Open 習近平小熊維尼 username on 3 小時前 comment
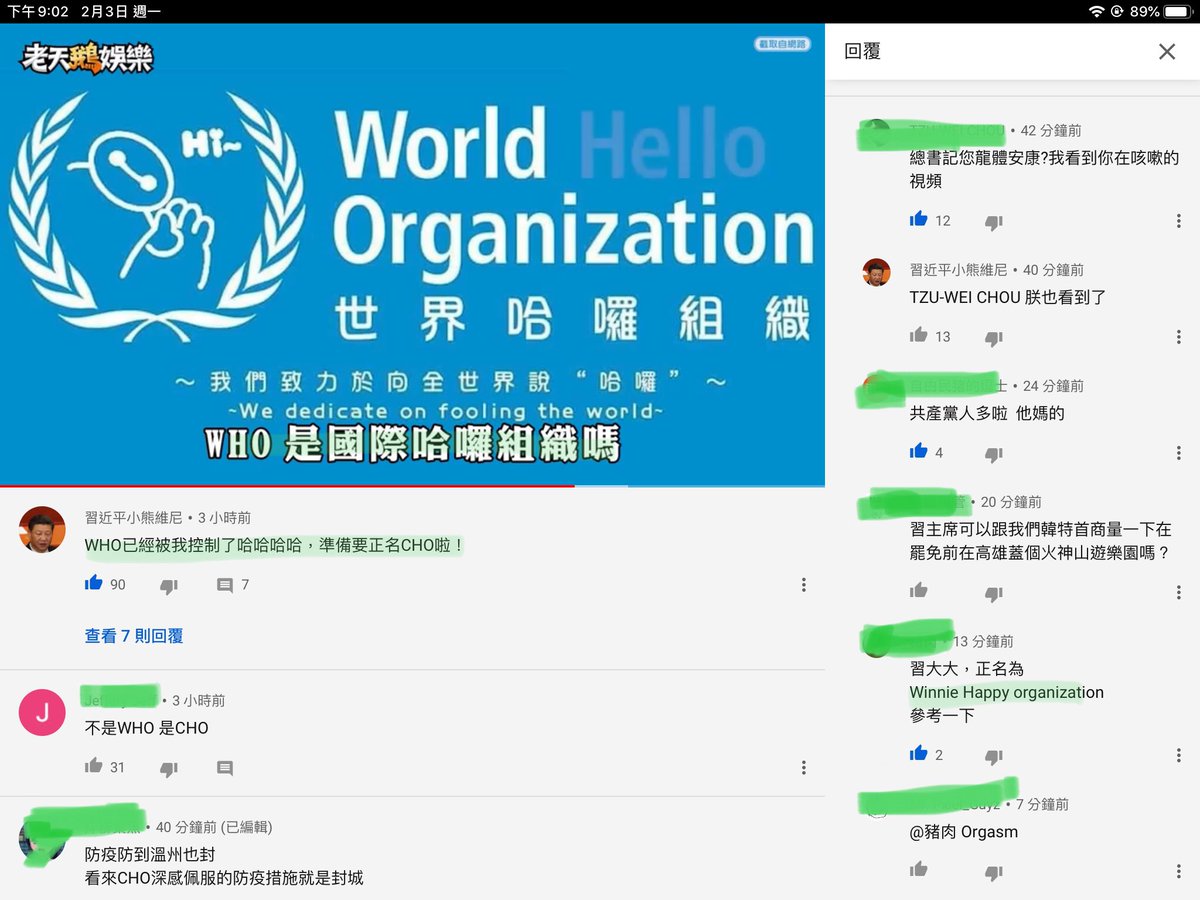Image resolution: width=1200 pixels, height=900 pixels. point(133,518)
